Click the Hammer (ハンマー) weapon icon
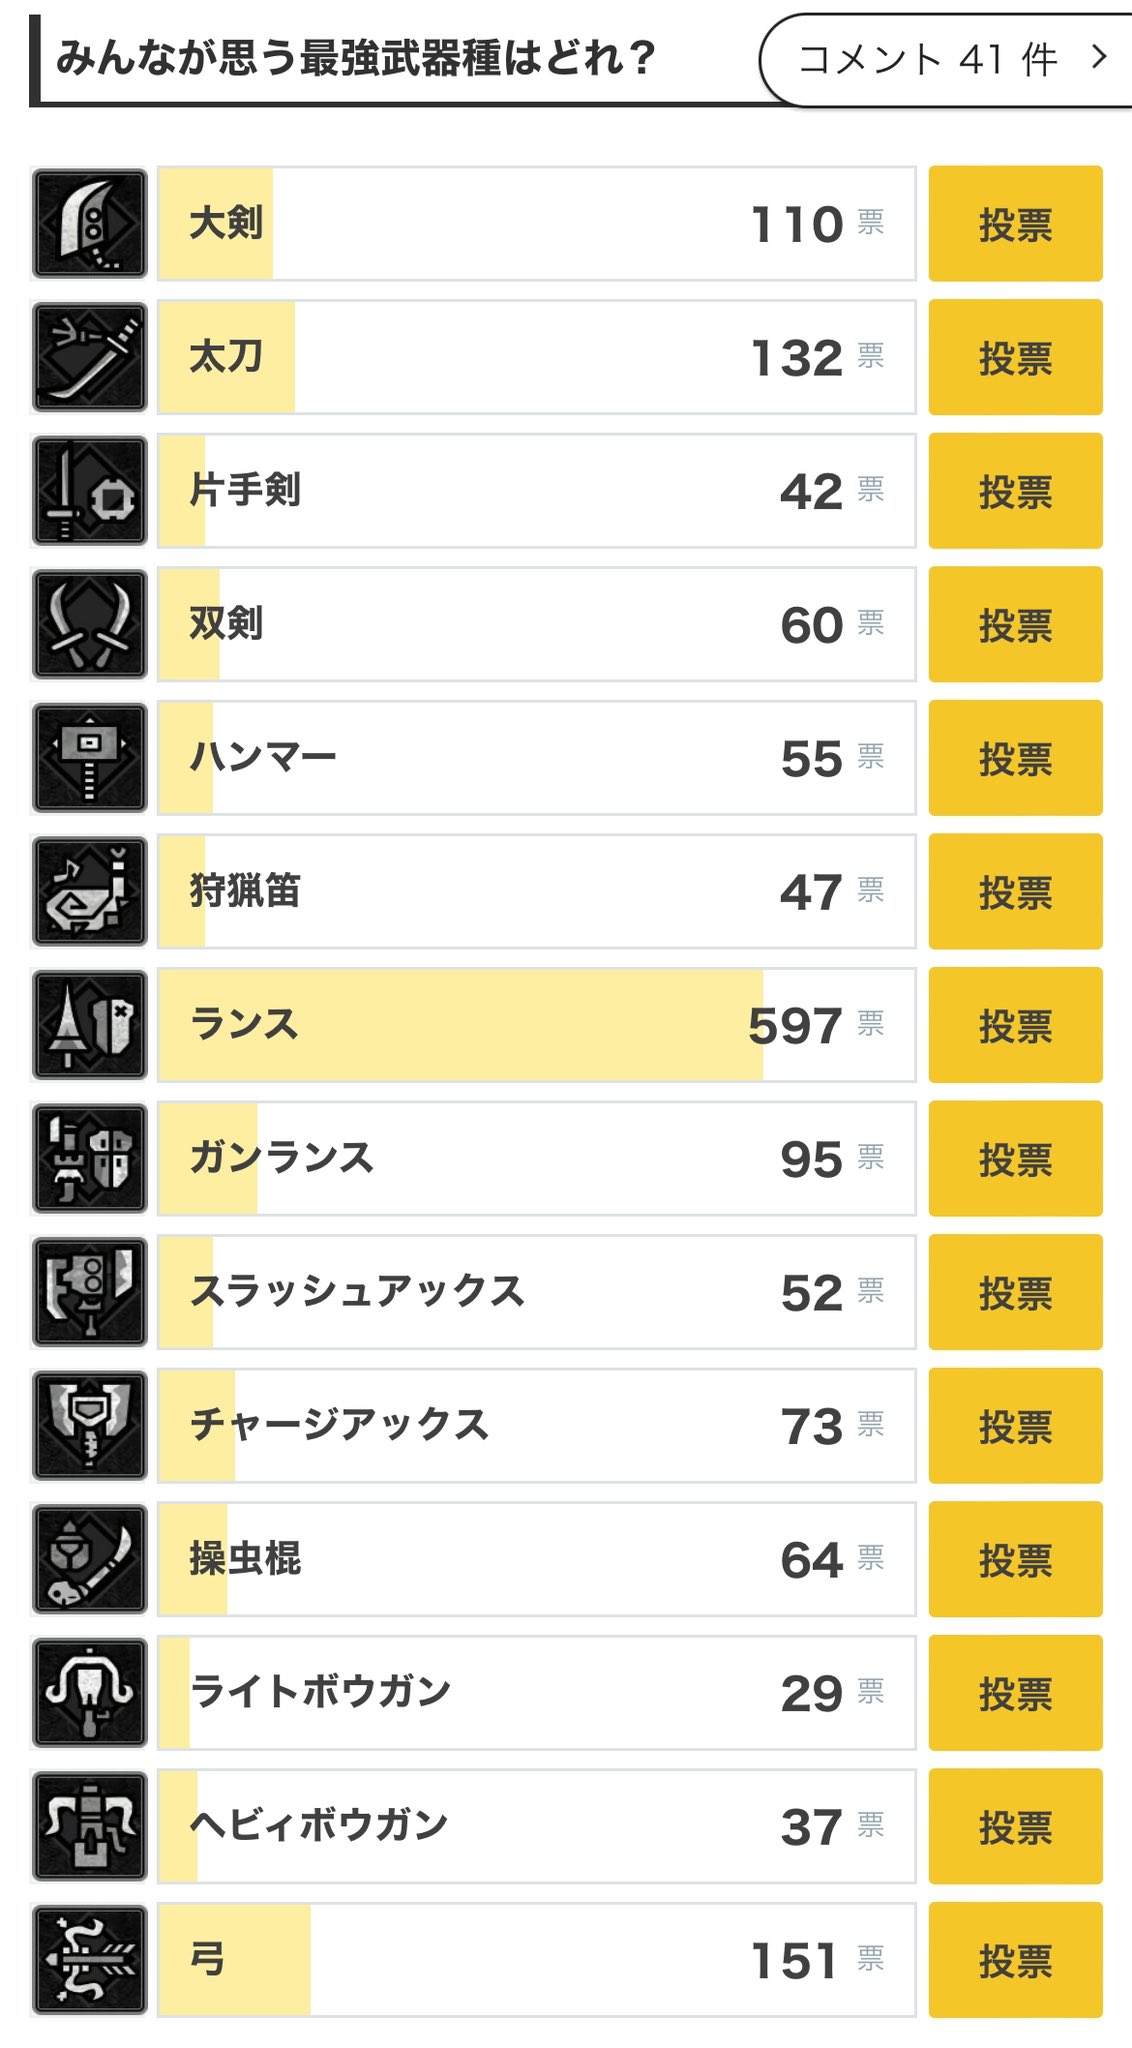1132x2048 pixels. 90,758
